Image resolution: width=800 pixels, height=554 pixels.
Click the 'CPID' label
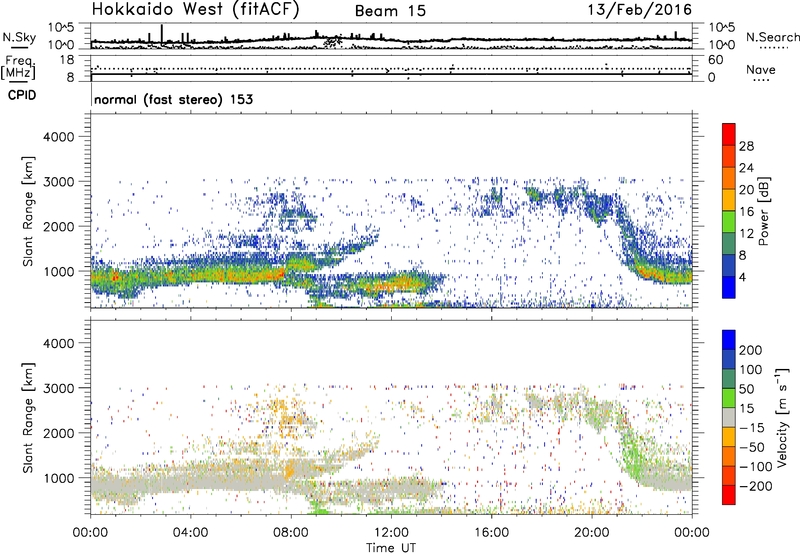pos(22,95)
